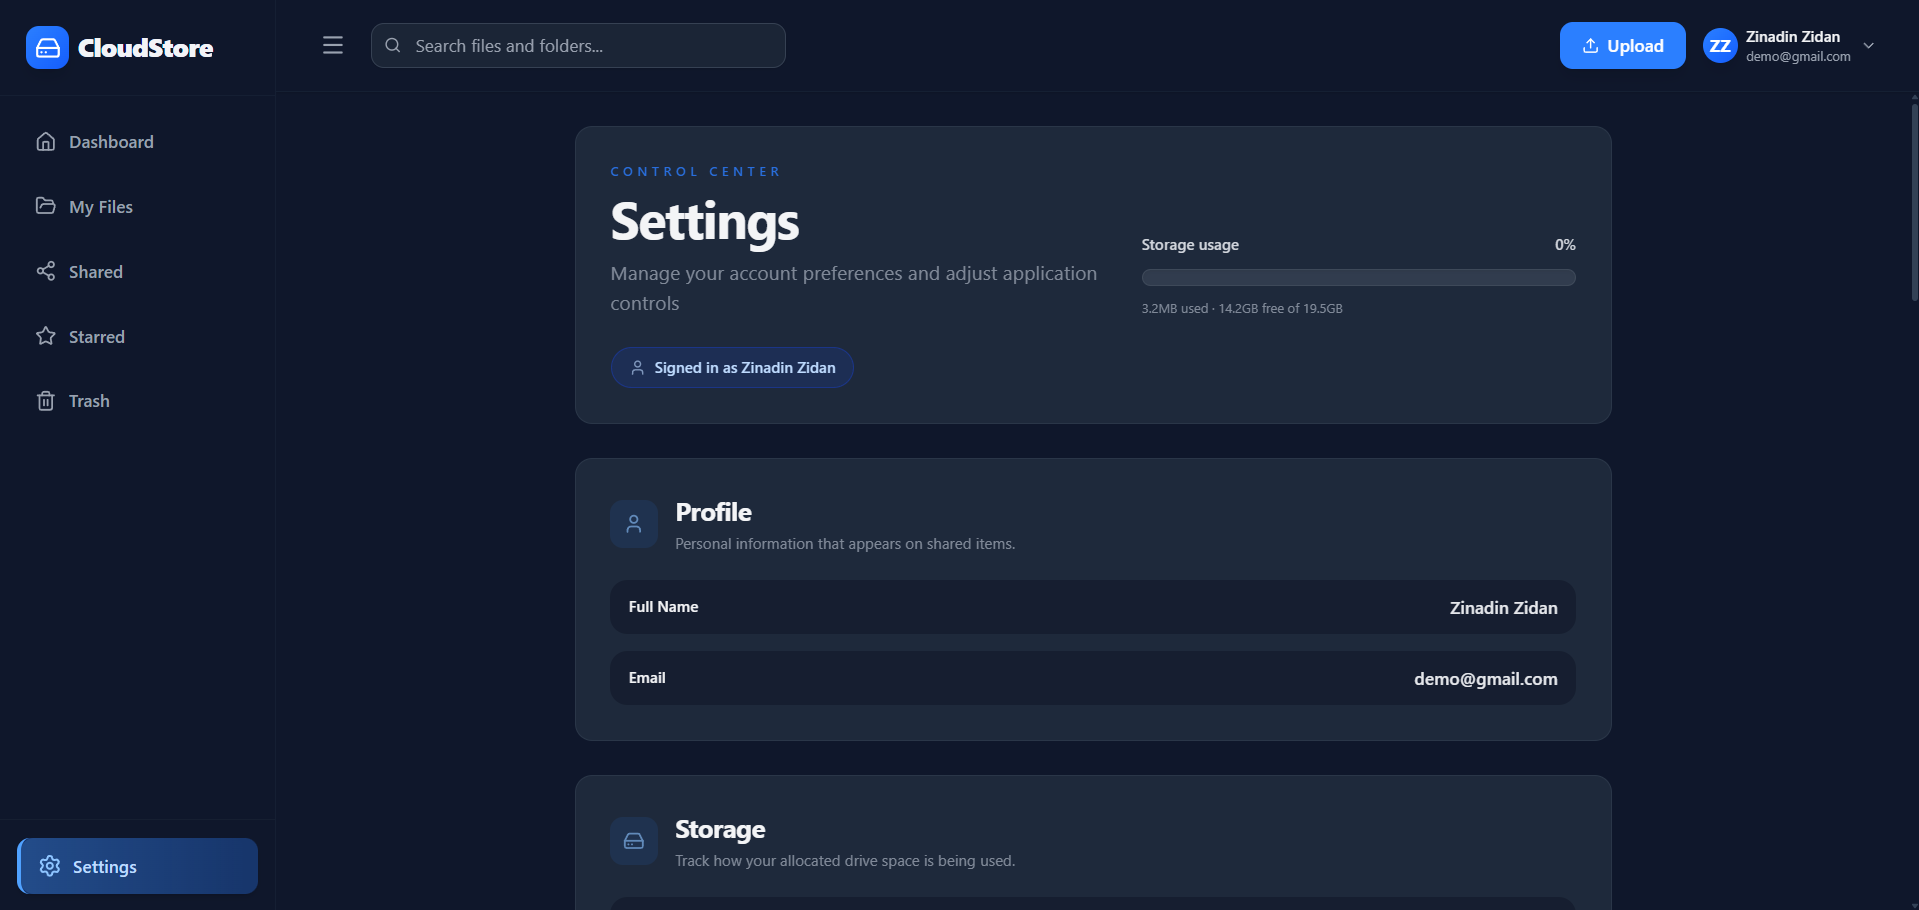The height and width of the screenshot is (910, 1919).
Task: Click the Profile section person icon
Action: click(x=634, y=524)
